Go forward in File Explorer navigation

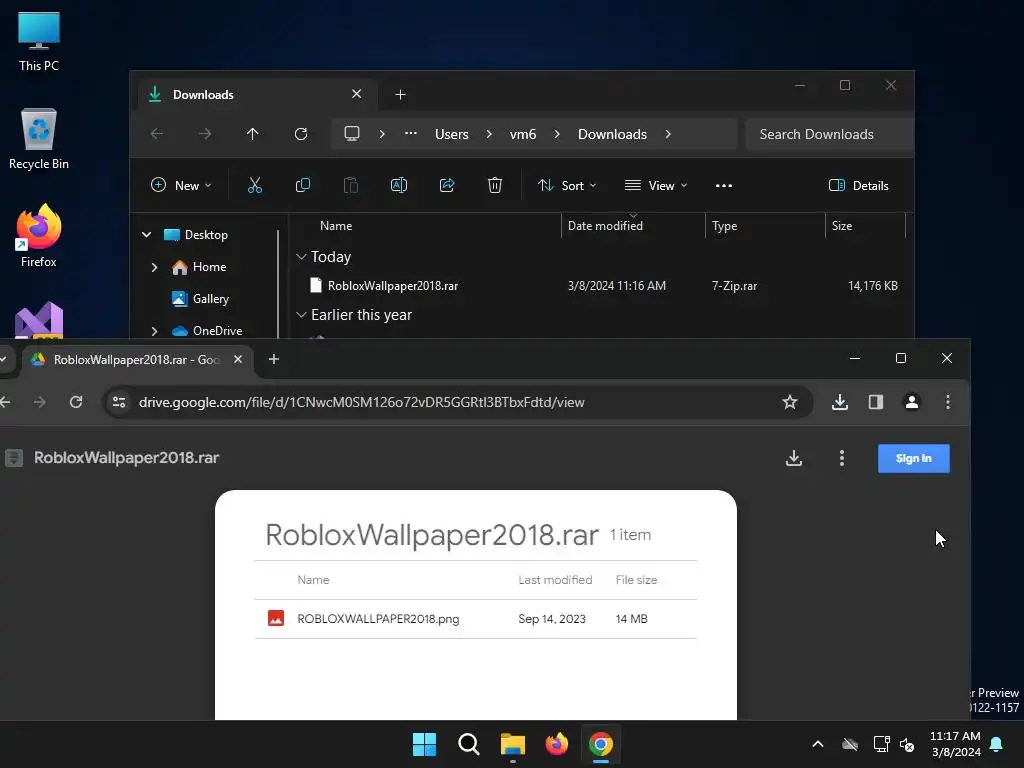point(204,134)
